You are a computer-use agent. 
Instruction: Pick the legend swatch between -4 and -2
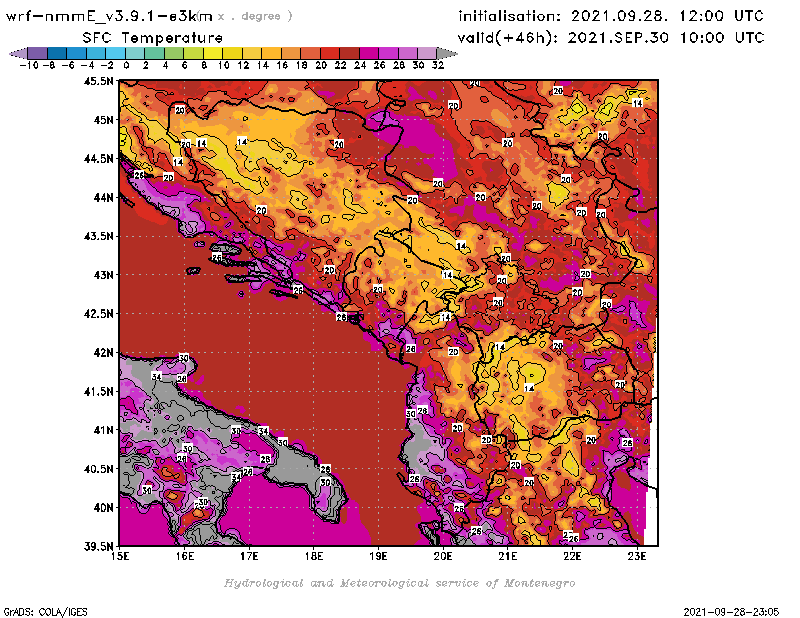pyautogui.click(x=95, y=54)
